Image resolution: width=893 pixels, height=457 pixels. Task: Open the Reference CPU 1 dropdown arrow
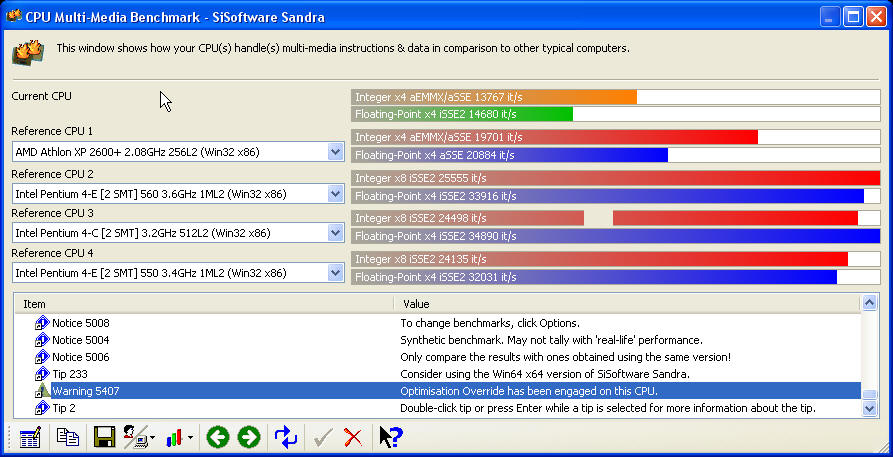336,152
